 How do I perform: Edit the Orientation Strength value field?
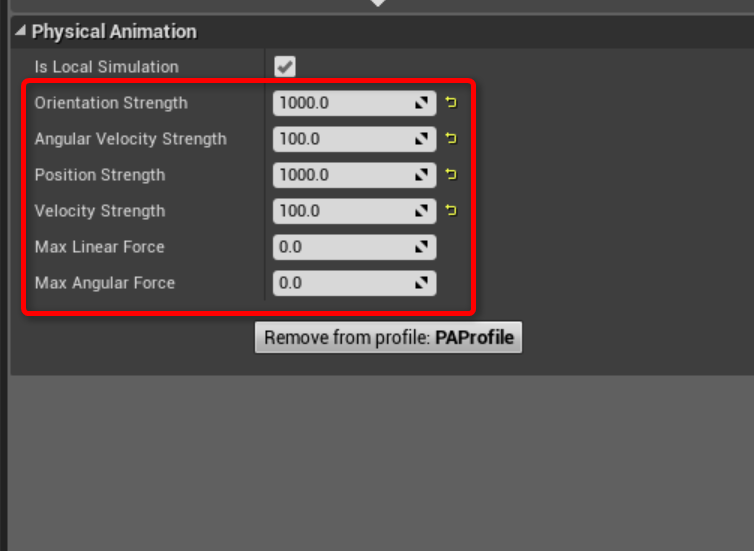click(354, 103)
